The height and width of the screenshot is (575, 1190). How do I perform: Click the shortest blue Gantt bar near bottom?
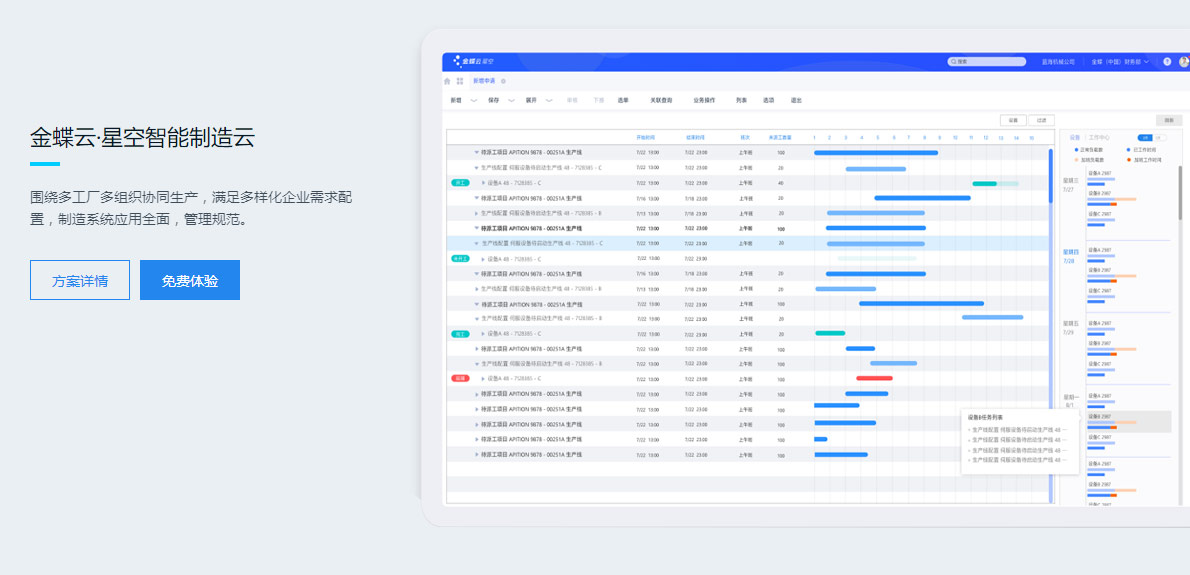tap(820, 438)
